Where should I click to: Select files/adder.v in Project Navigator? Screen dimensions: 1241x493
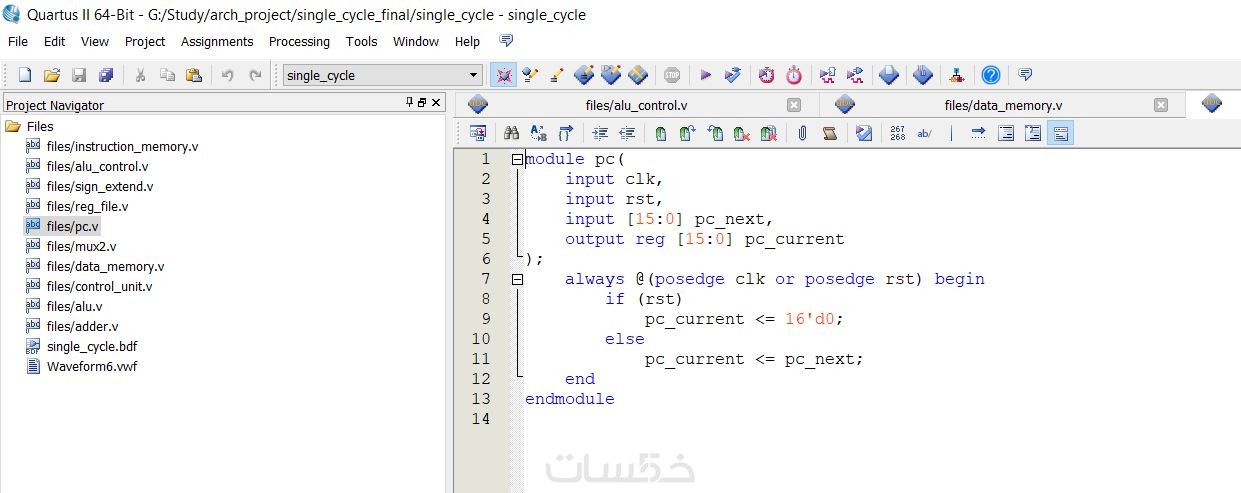tap(82, 326)
